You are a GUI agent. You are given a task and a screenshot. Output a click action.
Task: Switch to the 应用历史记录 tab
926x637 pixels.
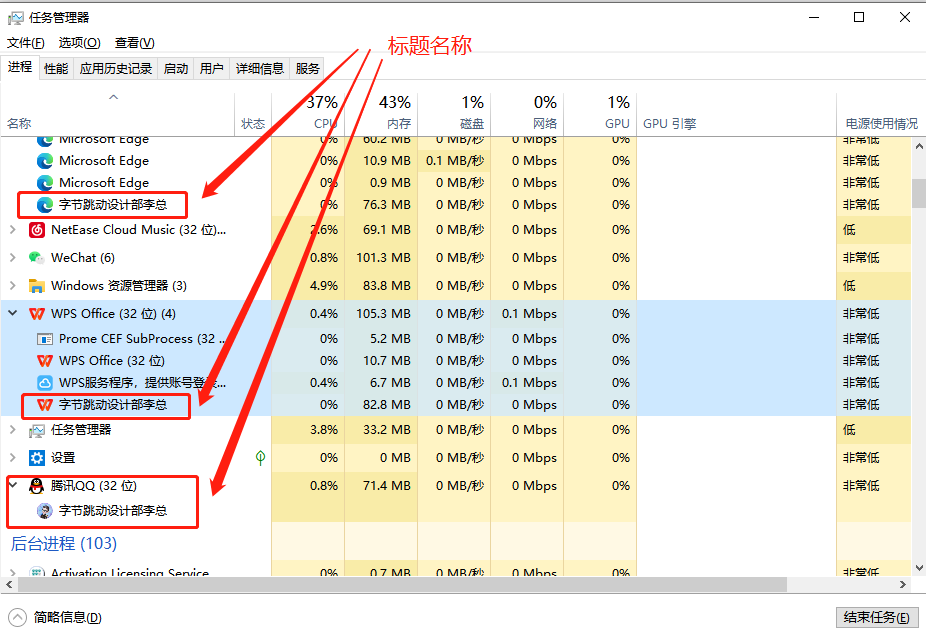click(x=116, y=69)
